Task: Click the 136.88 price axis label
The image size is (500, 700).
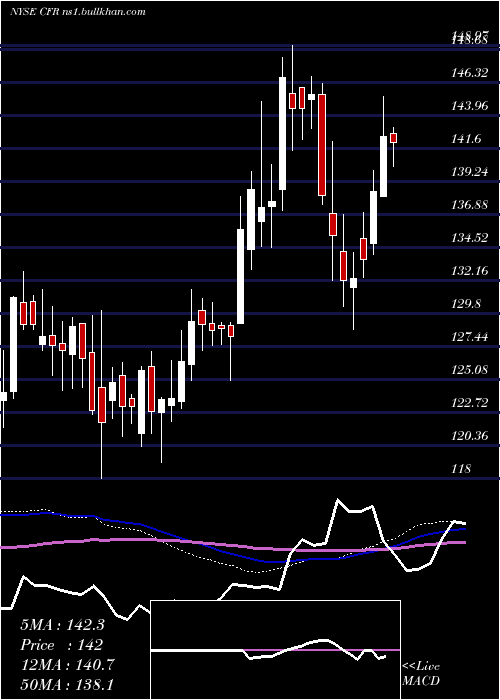Action: coord(470,205)
